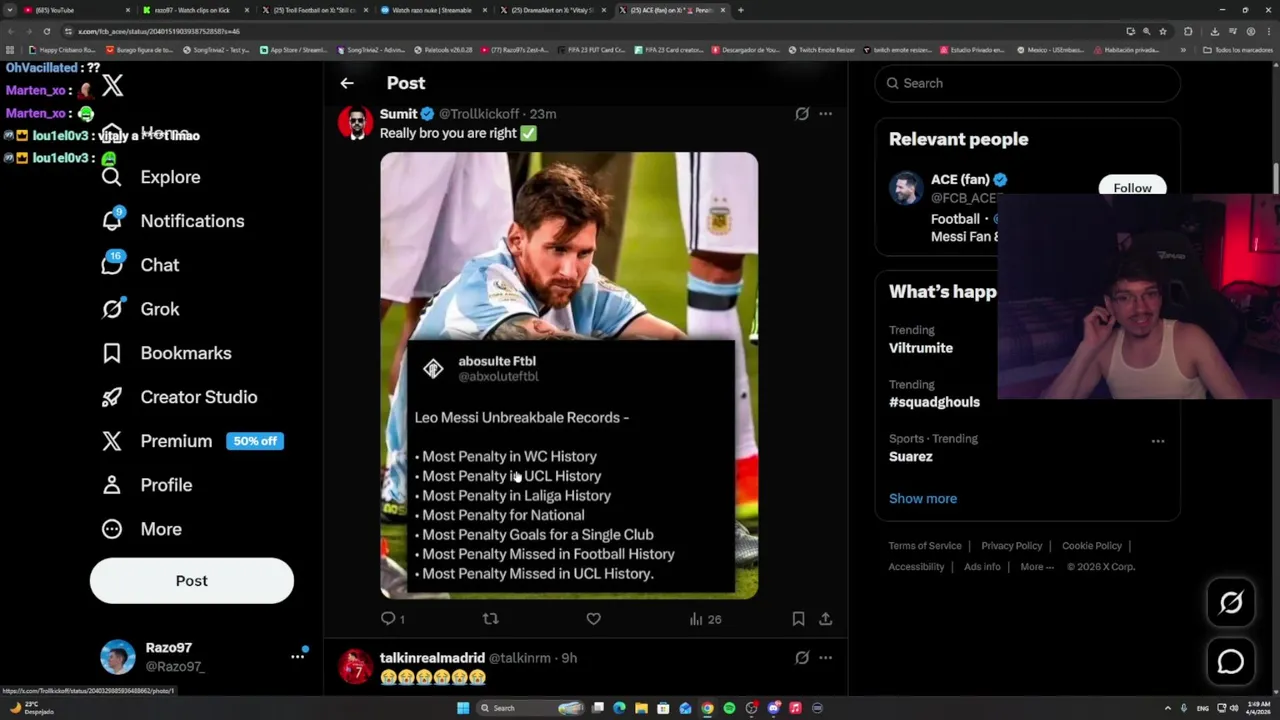Open the Accessibility footer link

pyautogui.click(x=916, y=567)
